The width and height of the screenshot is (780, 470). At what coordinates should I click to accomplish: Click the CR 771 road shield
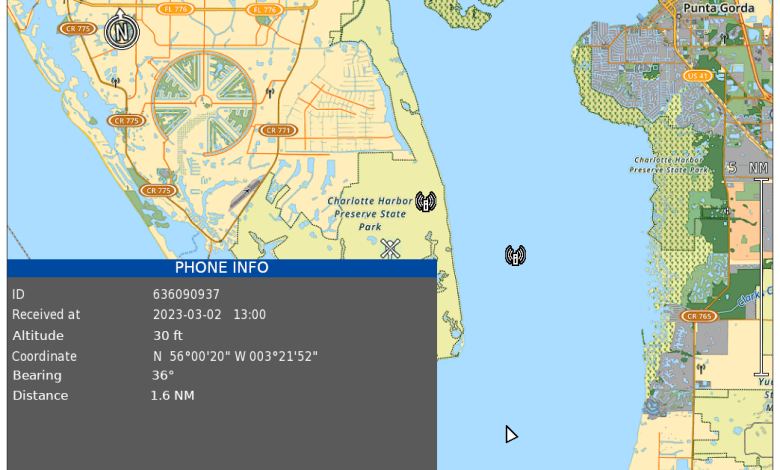pos(278,130)
